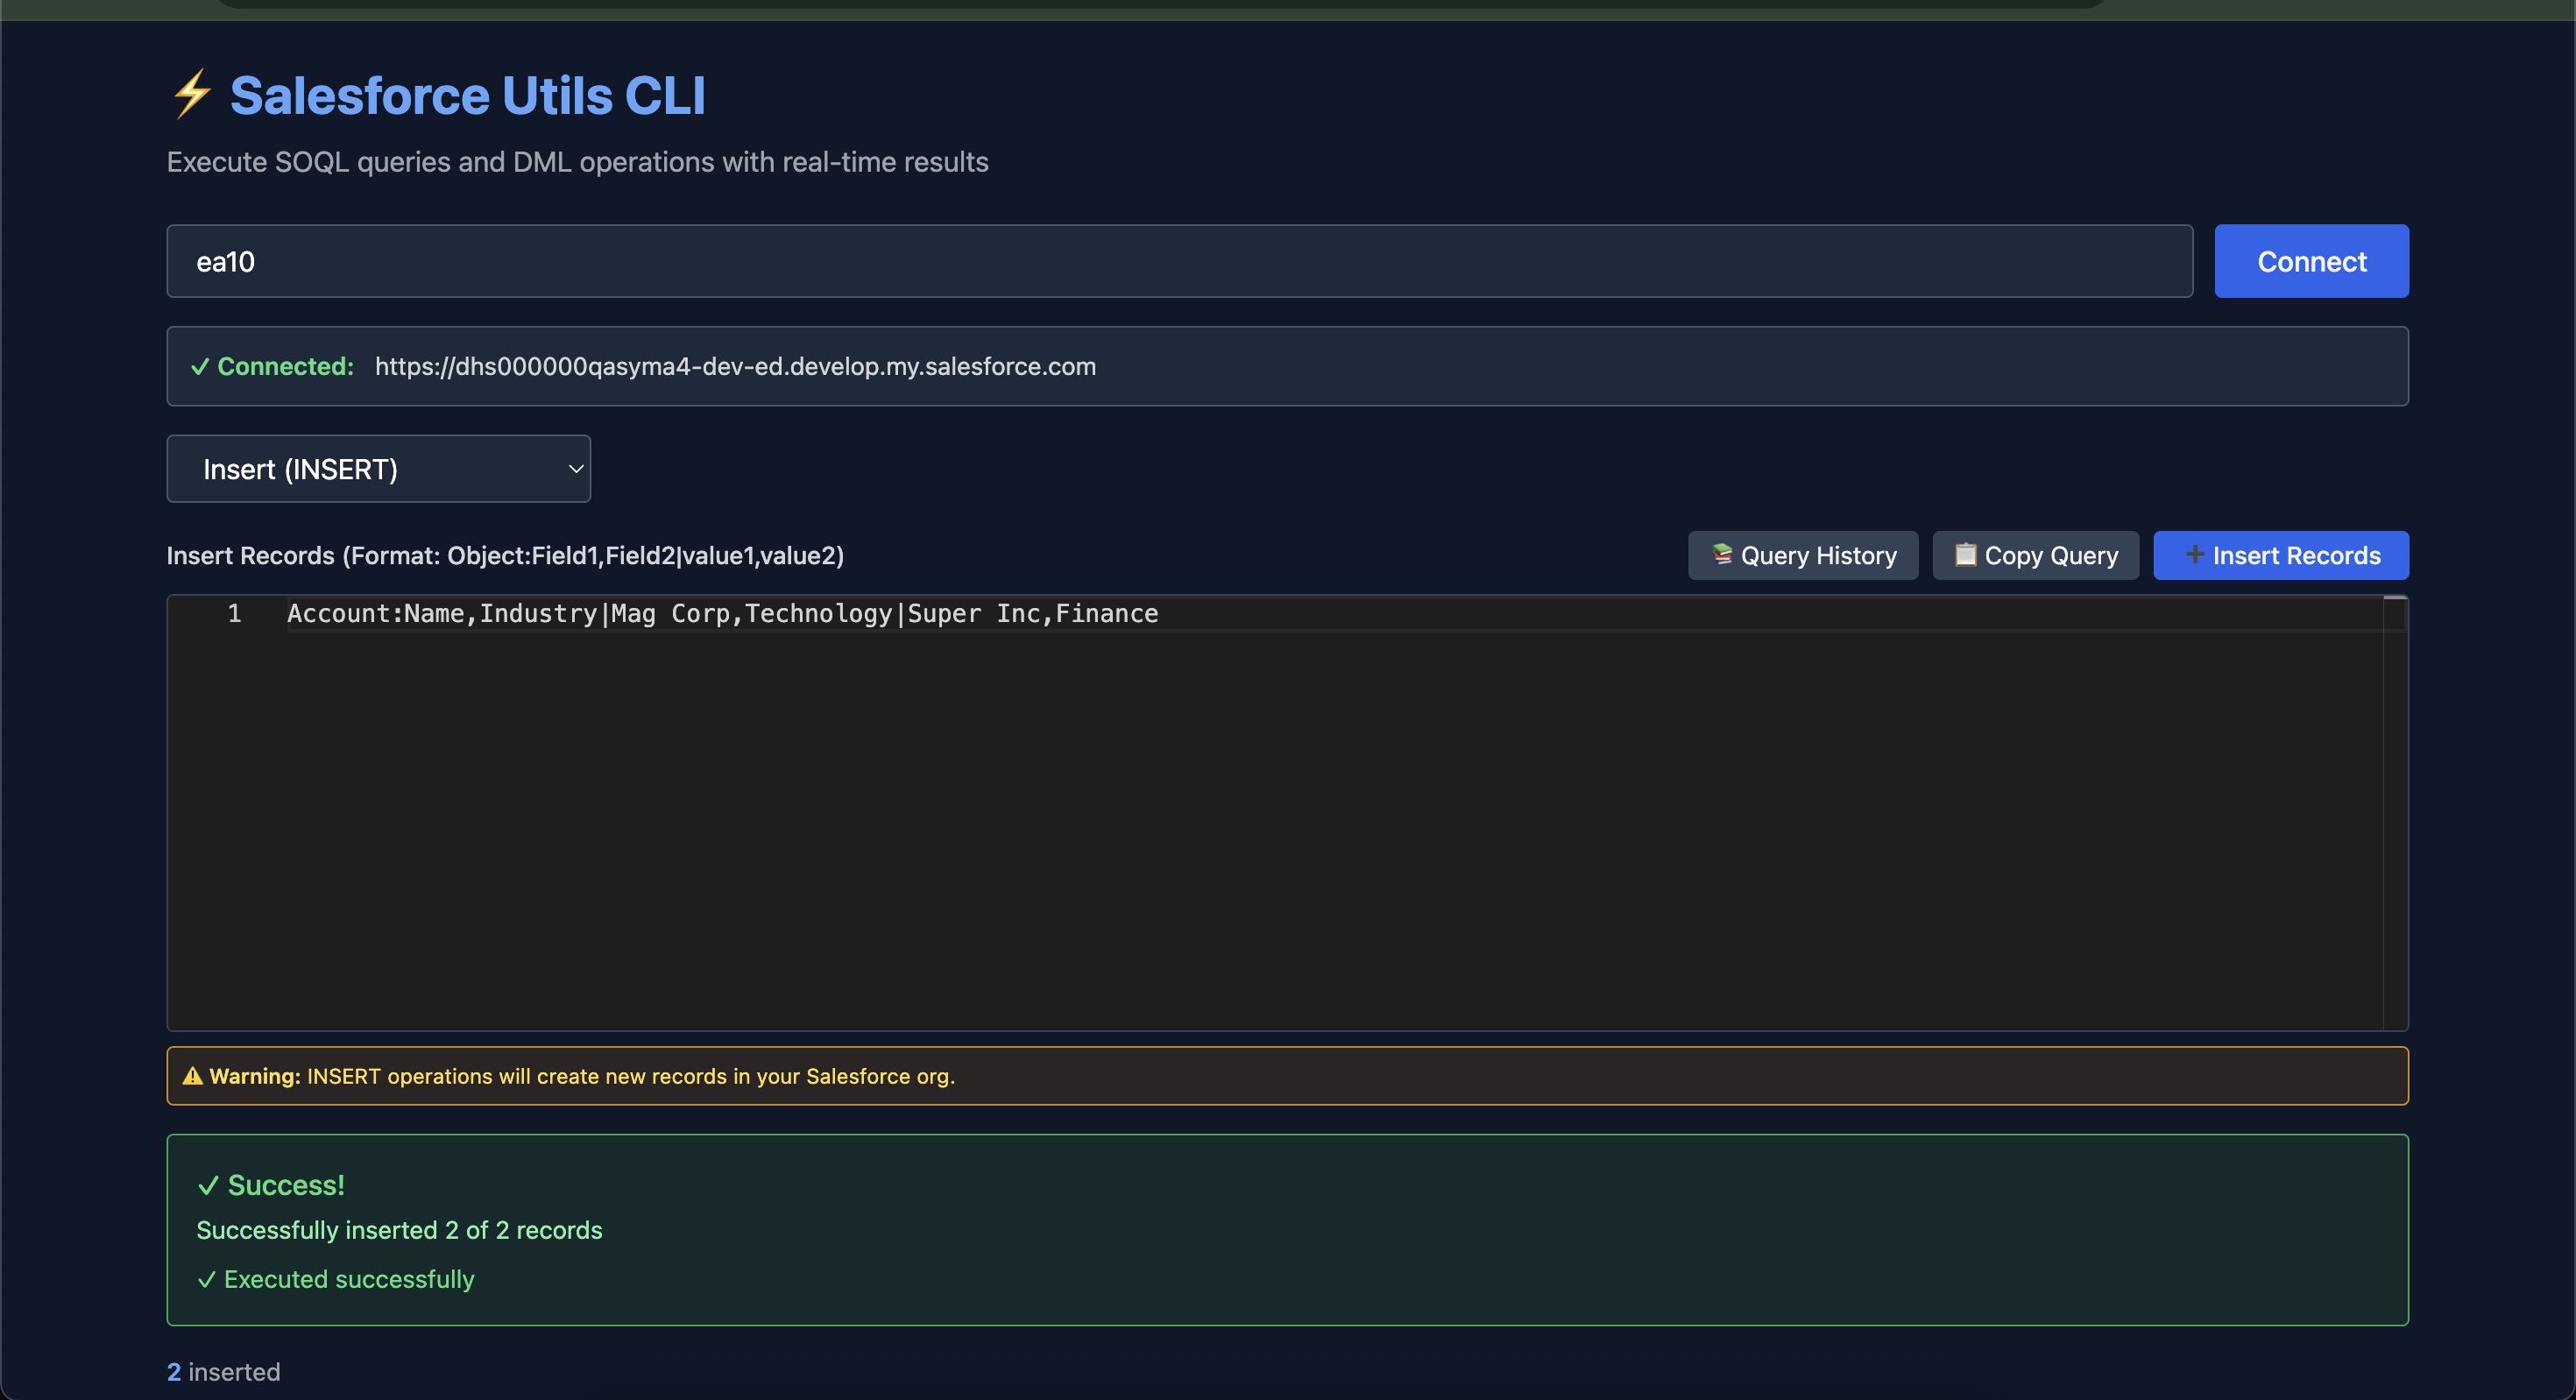Click the green Connected checkmark icon
This screenshot has height=1400, width=2576.
point(200,367)
